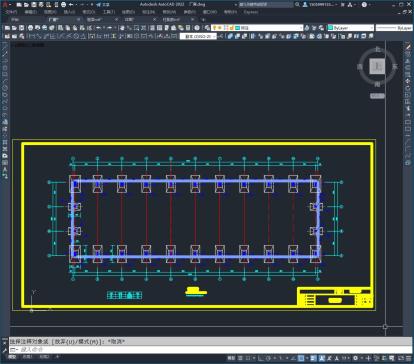The image size is (414, 364).
Task: Click the new drawing tab plus button
Action: pos(203,20)
